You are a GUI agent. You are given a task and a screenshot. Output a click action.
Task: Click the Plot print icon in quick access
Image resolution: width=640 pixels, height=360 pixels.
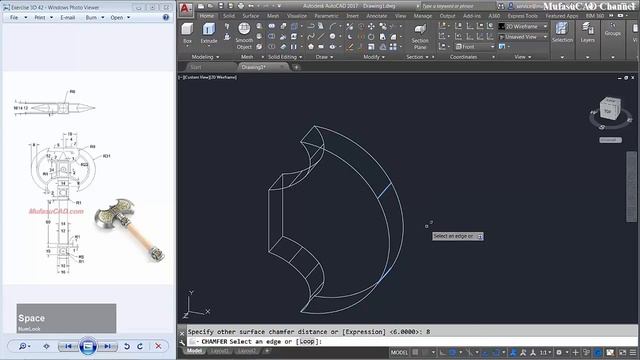click(241, 6)
